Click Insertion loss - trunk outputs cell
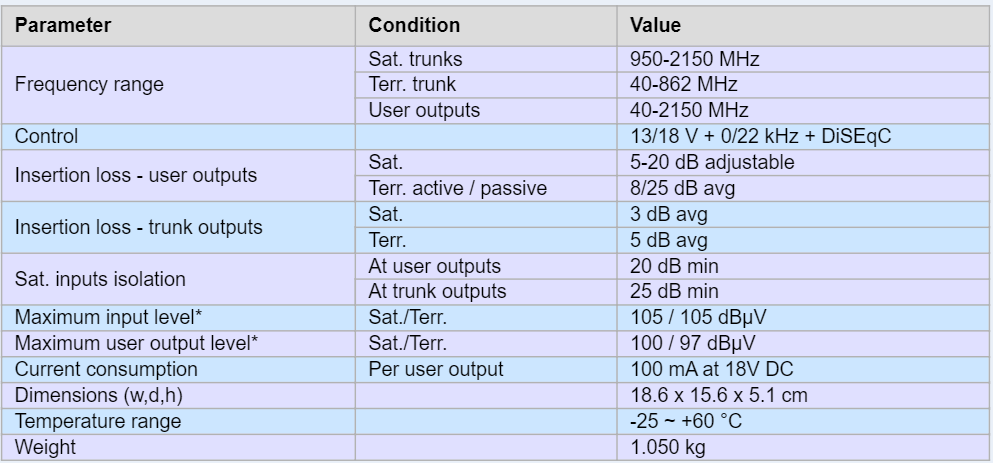This screenshot has width=993, height=463. [x=178, y=227]
